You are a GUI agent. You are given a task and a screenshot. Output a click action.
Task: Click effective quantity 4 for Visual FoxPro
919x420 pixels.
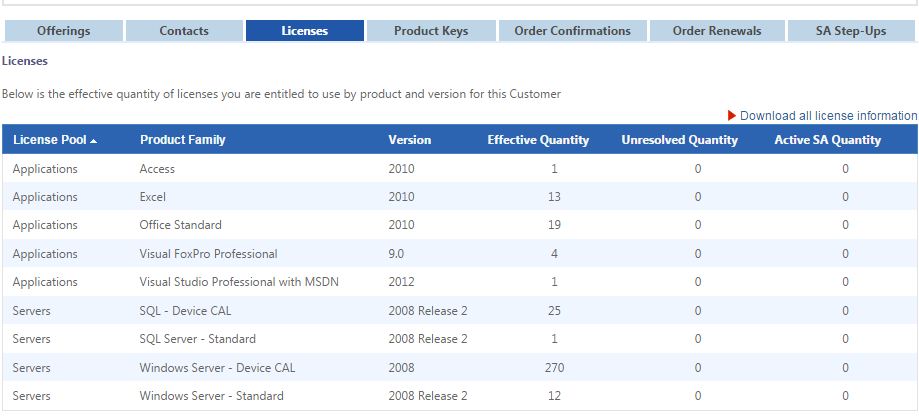554,254
